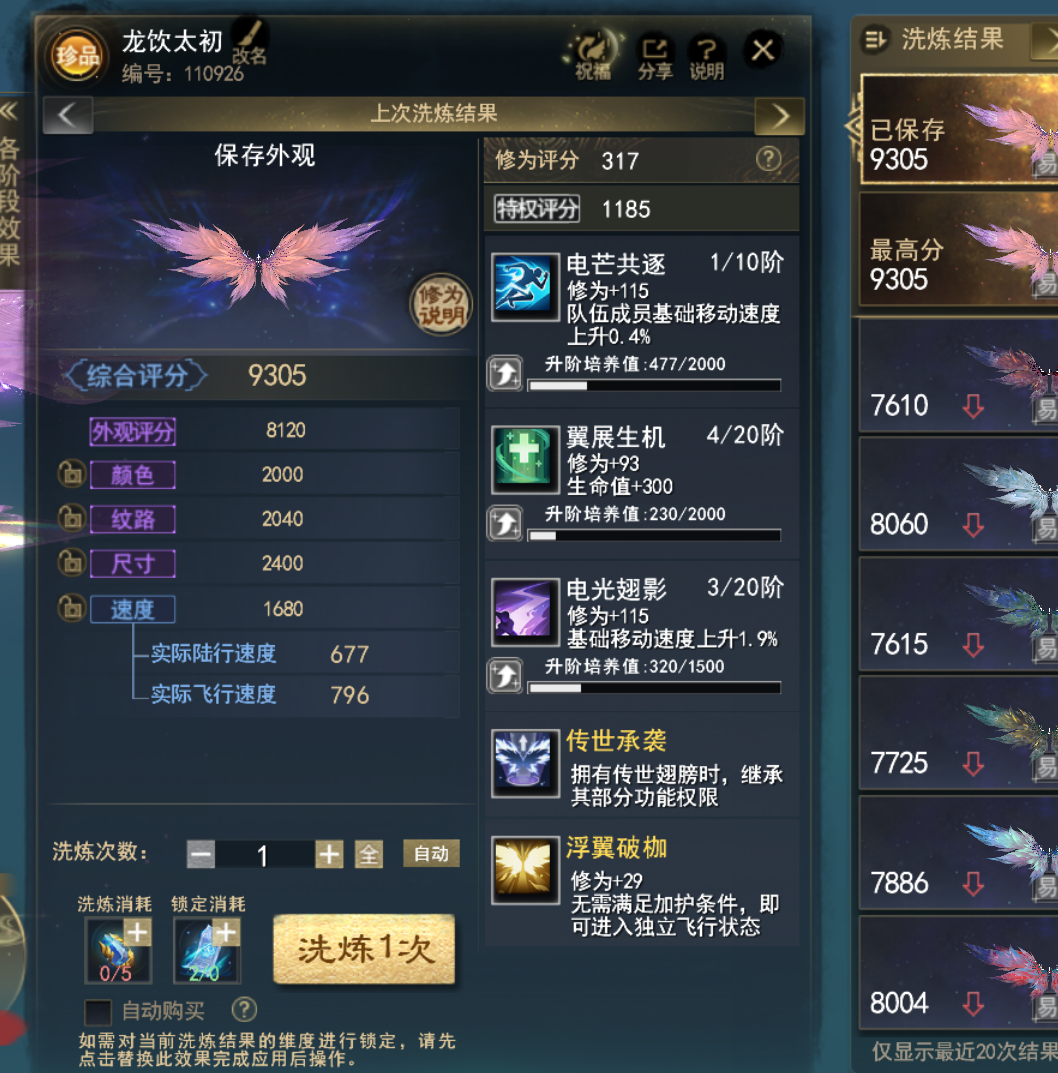The width and height of the screenshot is (1058, 1073).
Task: Go to next result with right arrow
Action: [x=779, y=116]
